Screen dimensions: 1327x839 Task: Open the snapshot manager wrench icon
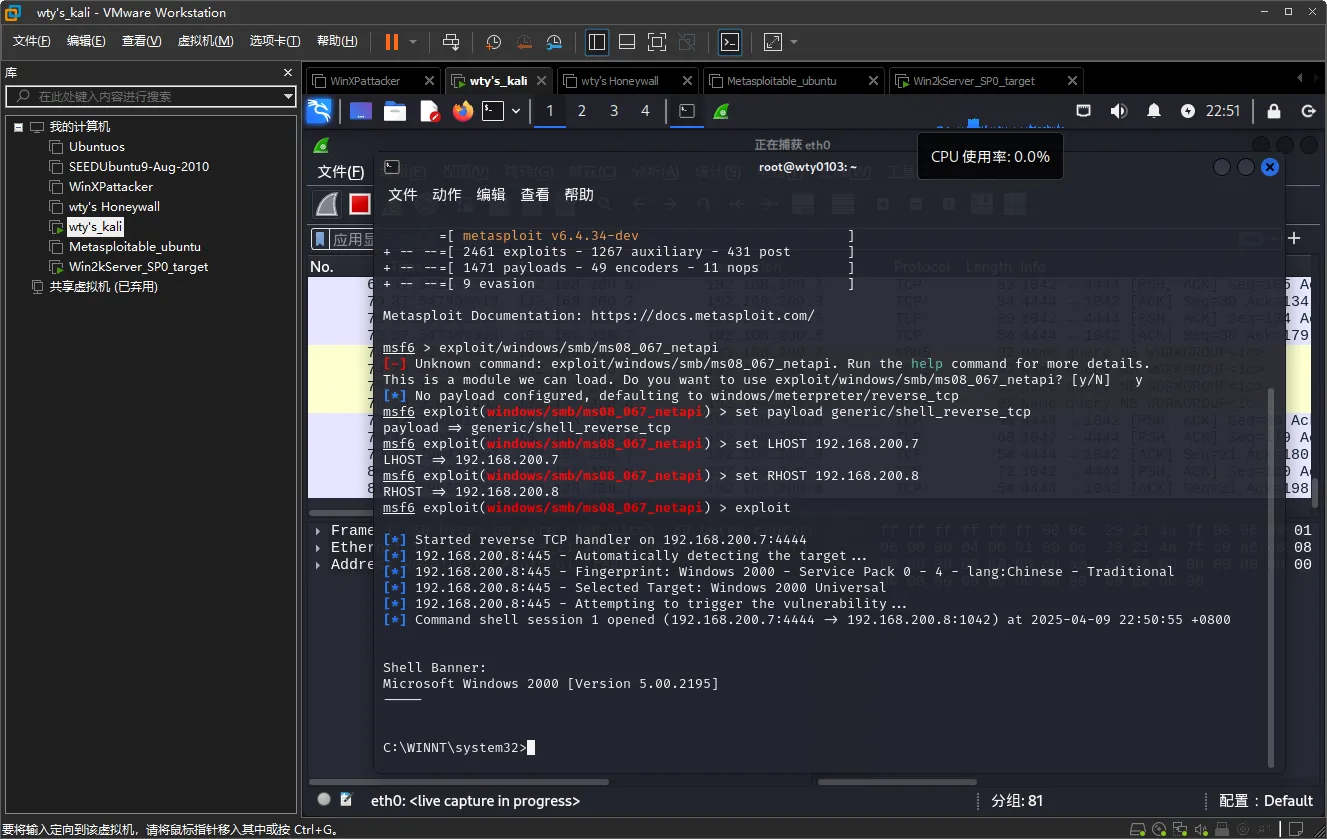[555, 42]
